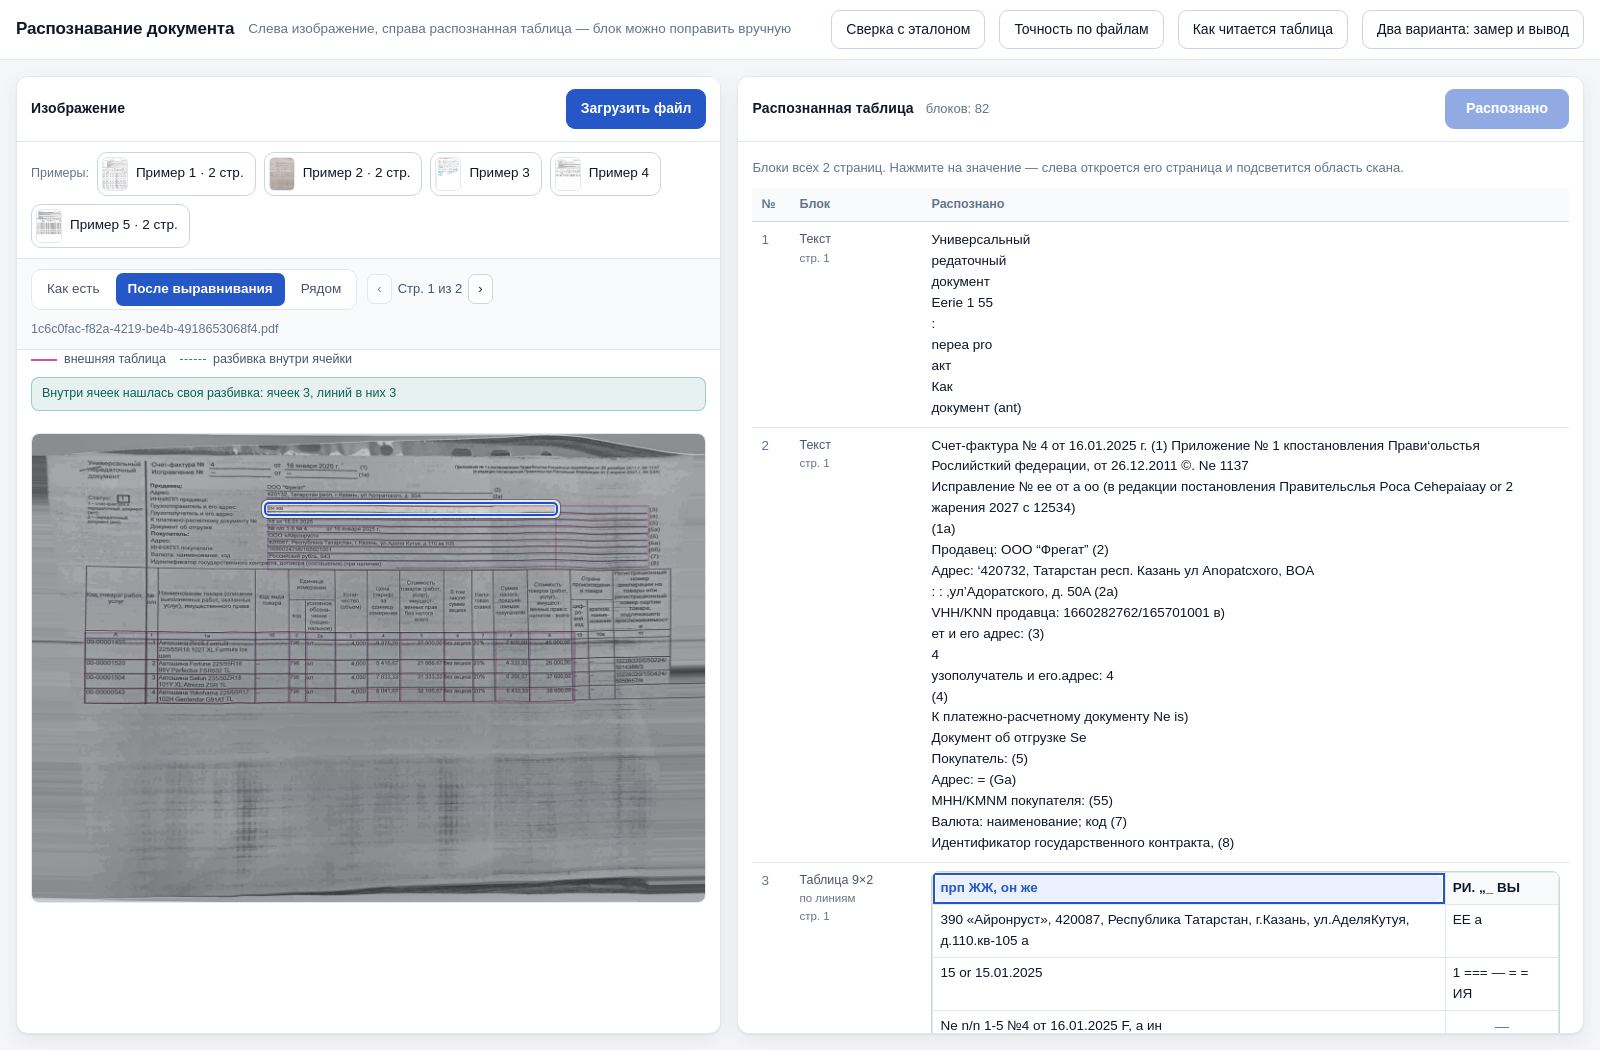Go to the next page arrow
Image resolution: width=1600 pixels, height=1050 pixels.
tap(480, 289)
